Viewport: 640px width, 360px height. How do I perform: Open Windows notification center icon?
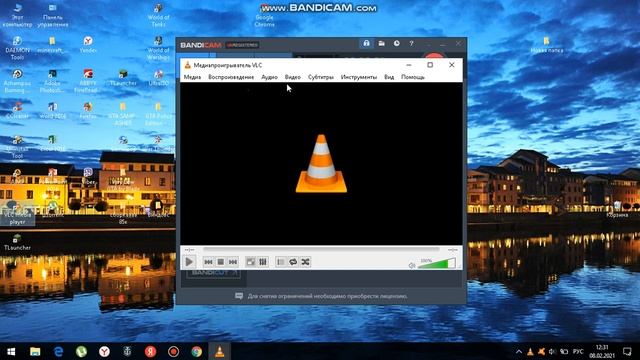[627, 351]
